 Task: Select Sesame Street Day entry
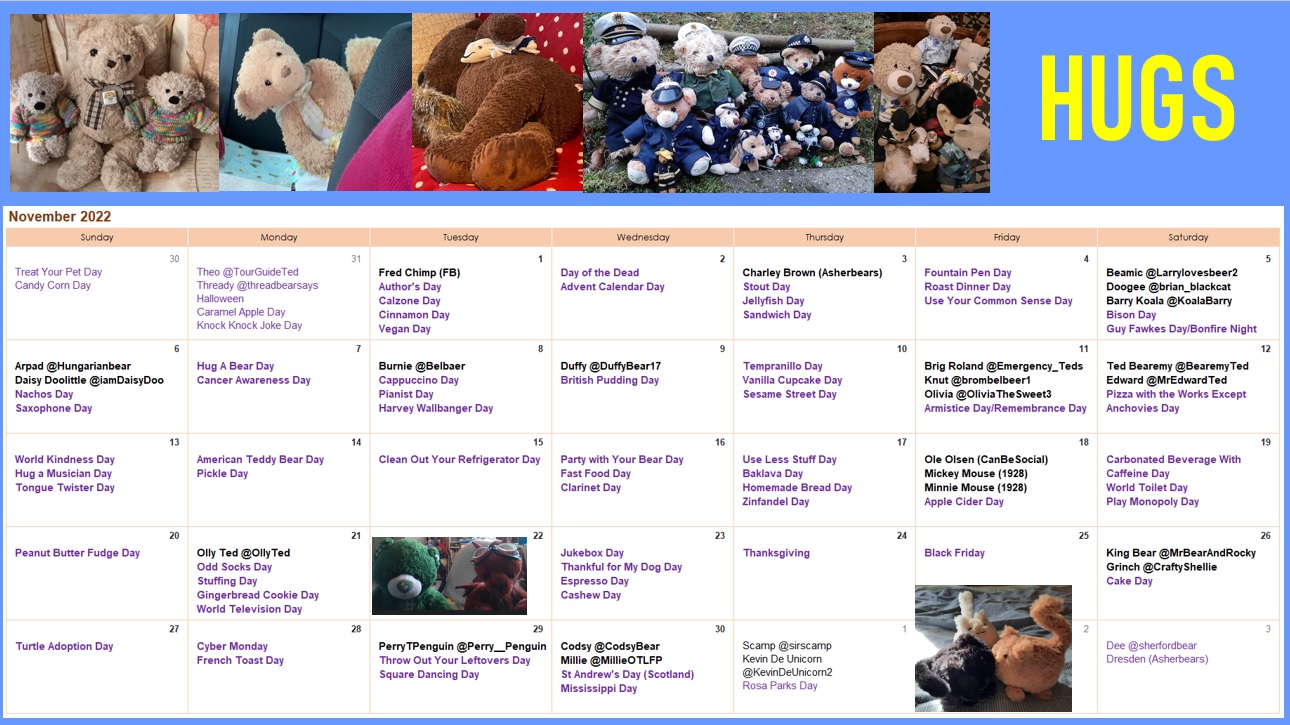[x=789, y=394]
